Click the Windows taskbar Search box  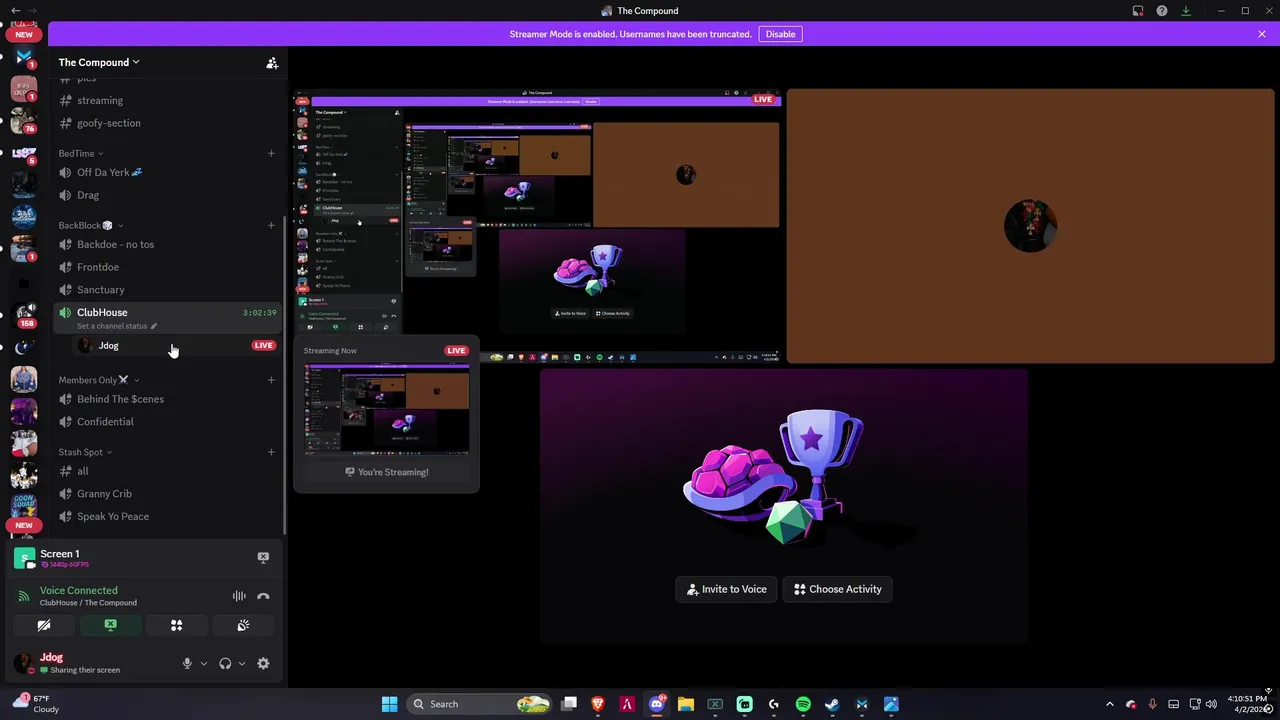(480, 704)
